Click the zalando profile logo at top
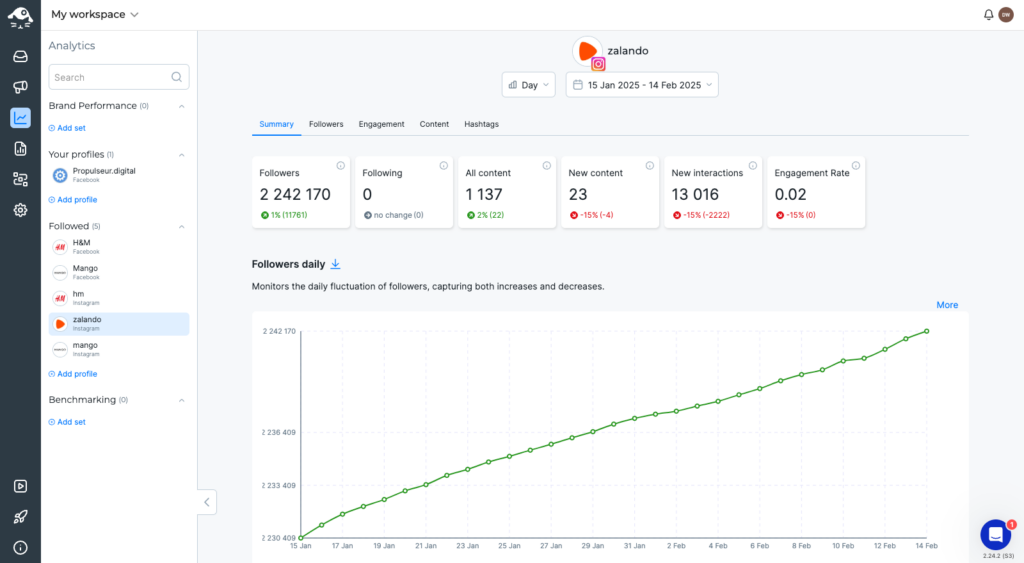1024x563 pixels. click(x=588, y=51)
